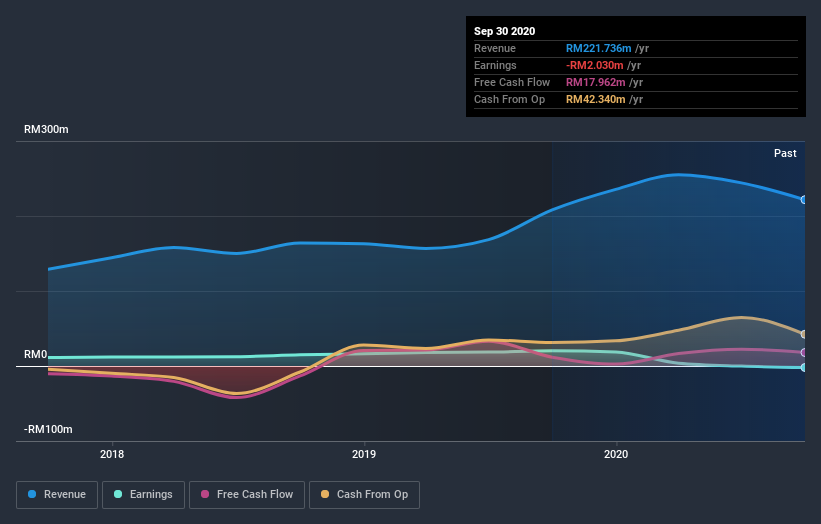Click the Earnings row label in tooltip
This screenshot has height=524, width=821.
(495, 65)
